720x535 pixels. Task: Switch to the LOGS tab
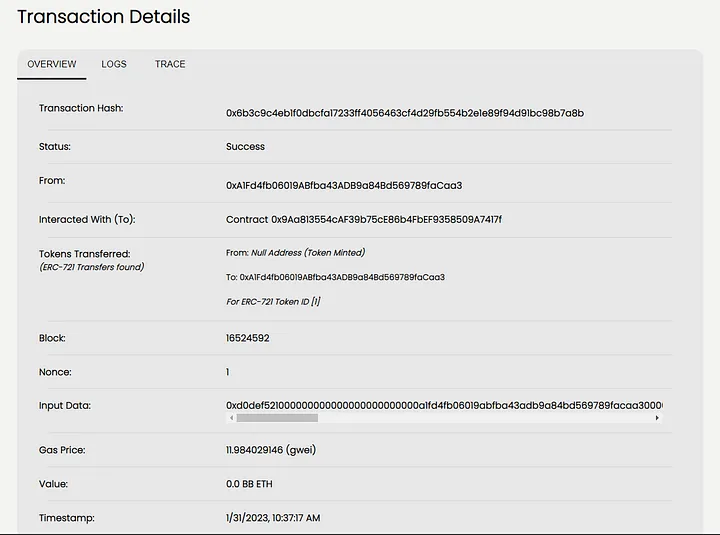[x=114, y=64]
